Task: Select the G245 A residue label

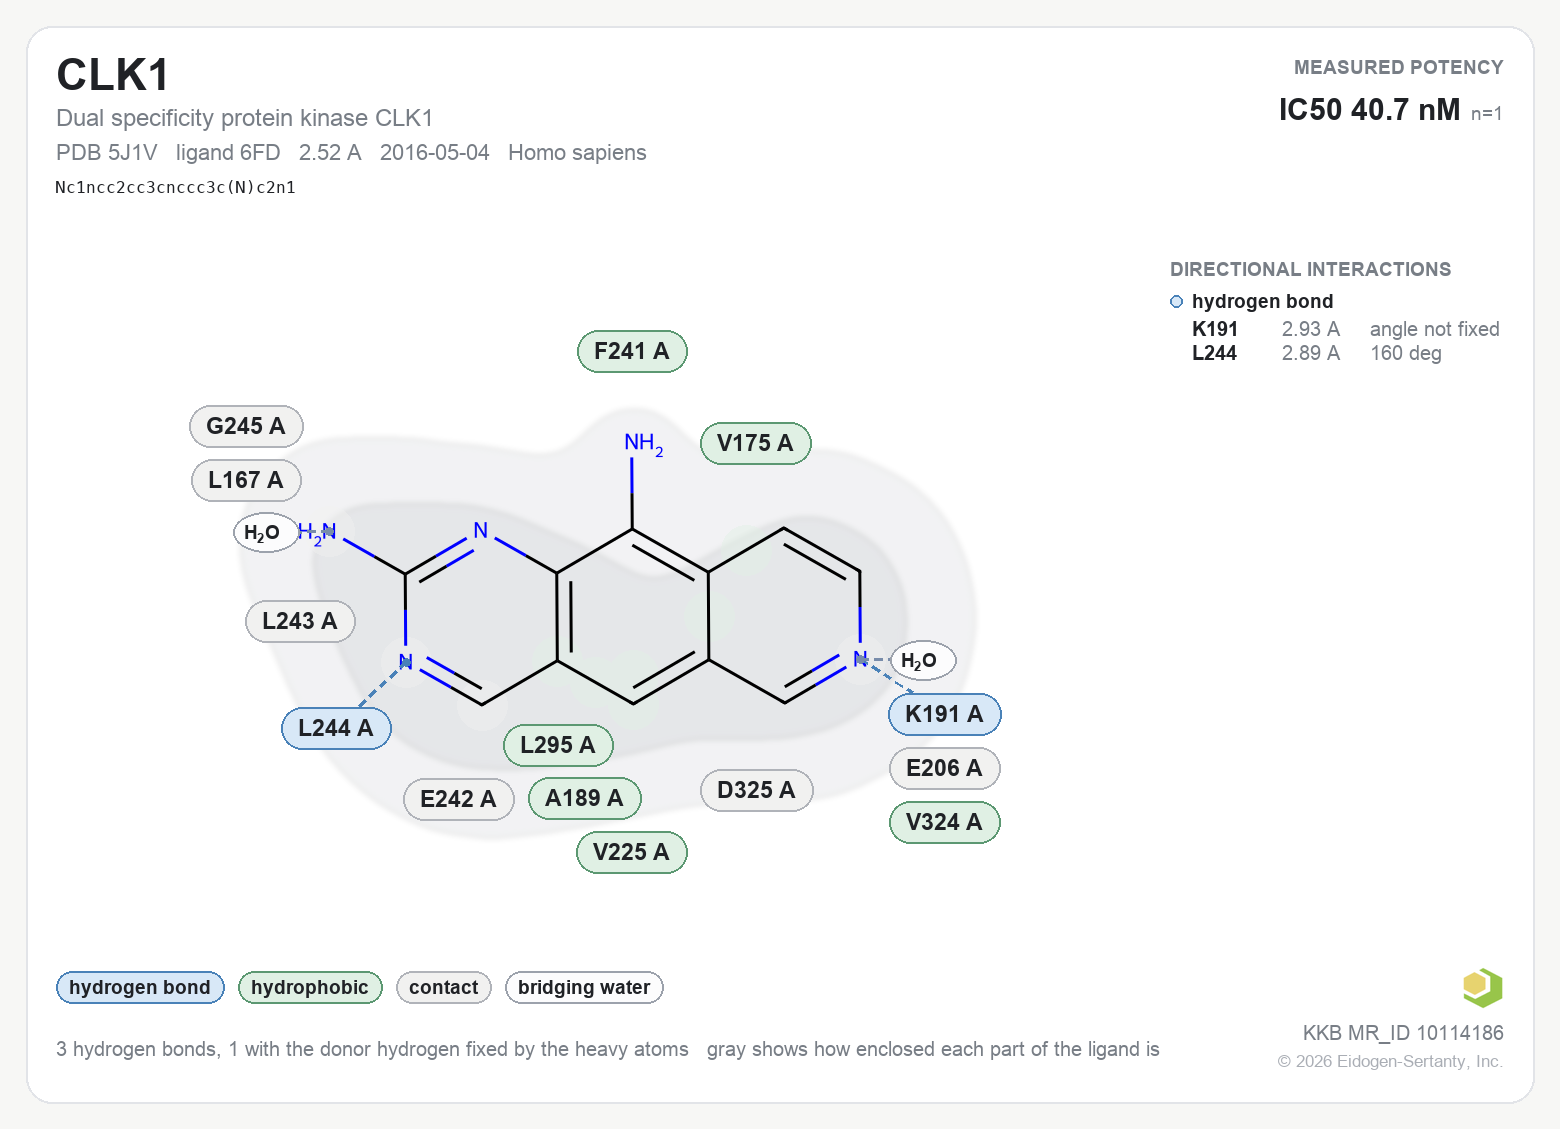Action: [246, 426]
